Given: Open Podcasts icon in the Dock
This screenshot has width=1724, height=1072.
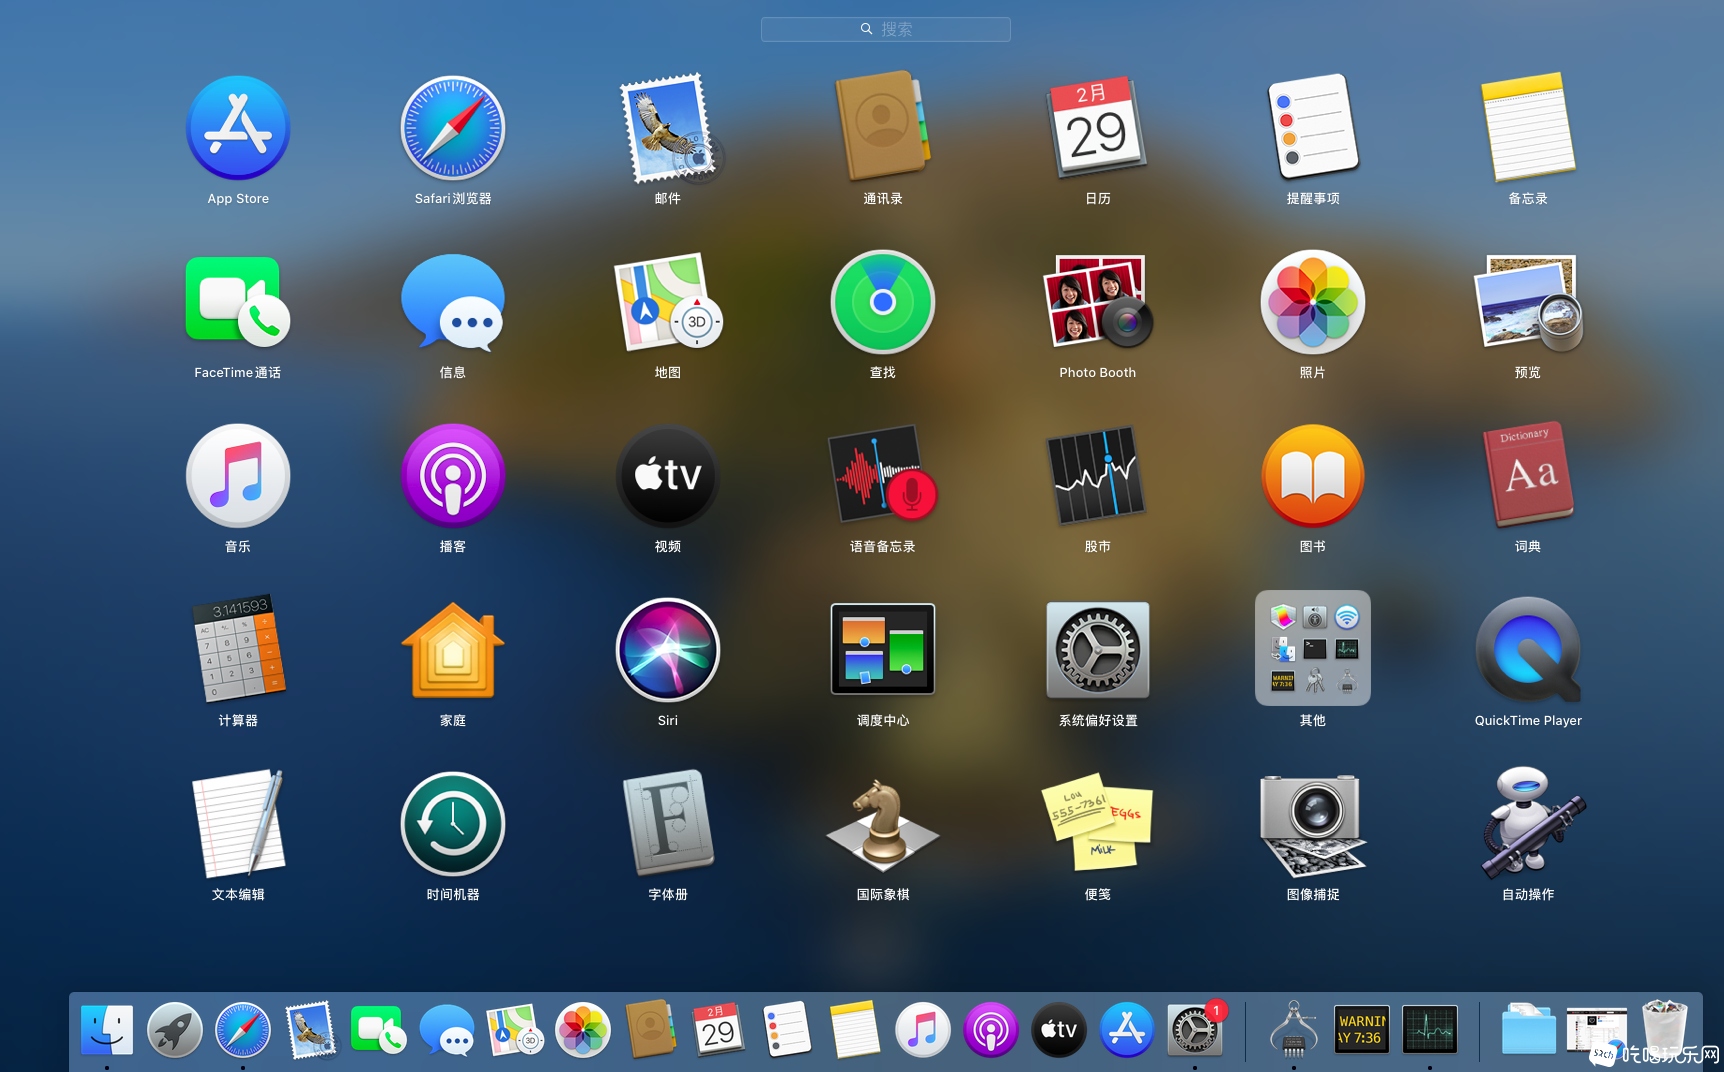Looking at the screenshot, I should (x=991, y=1029).
